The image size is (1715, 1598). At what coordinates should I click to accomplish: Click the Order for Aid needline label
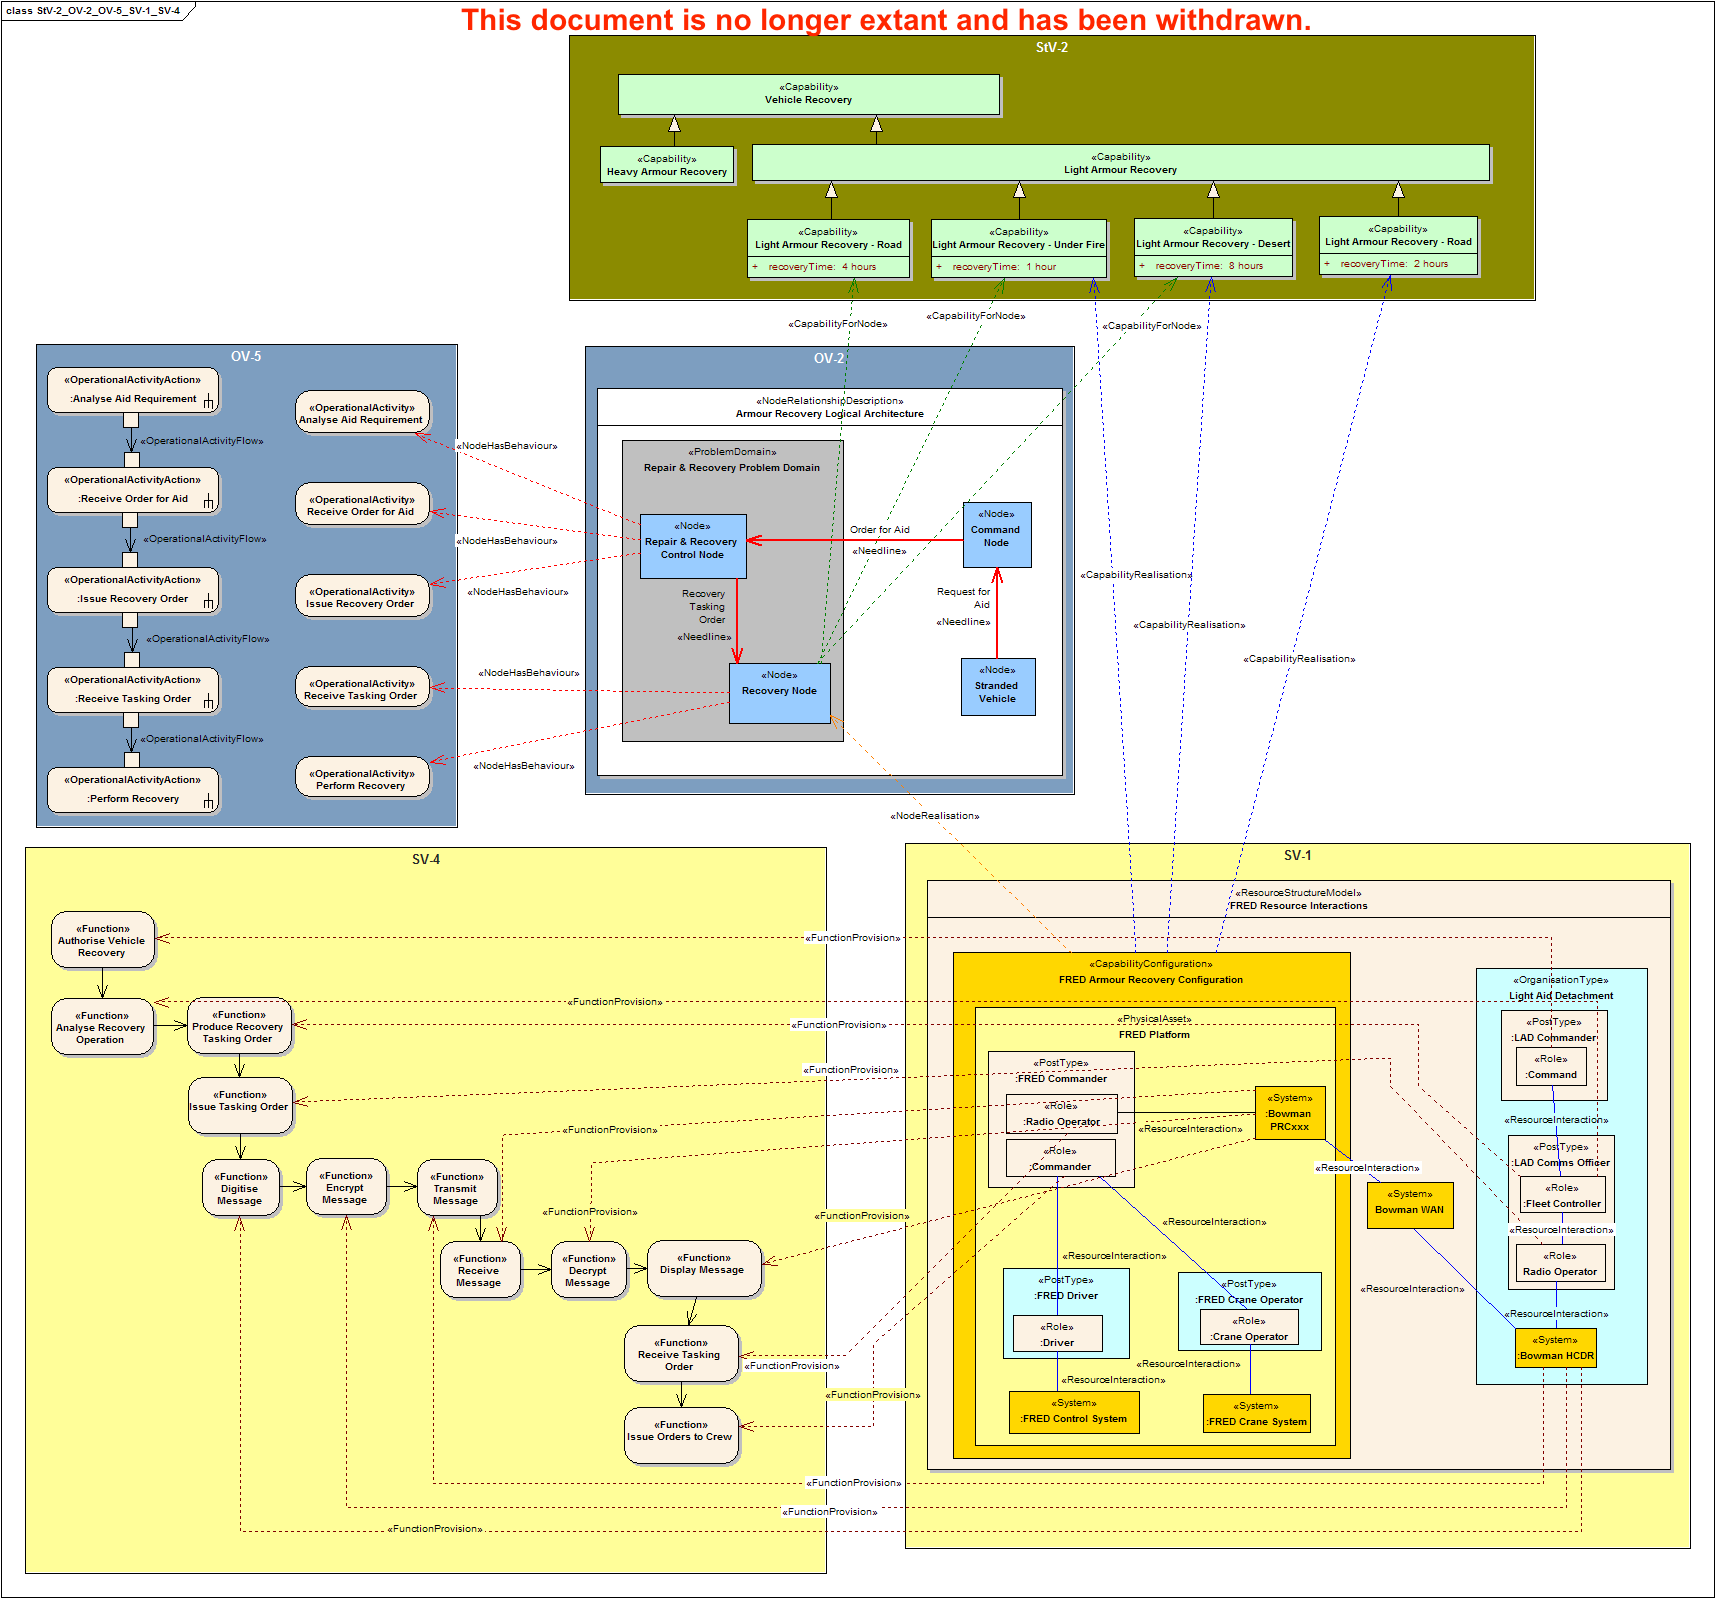tap(879, 530)
